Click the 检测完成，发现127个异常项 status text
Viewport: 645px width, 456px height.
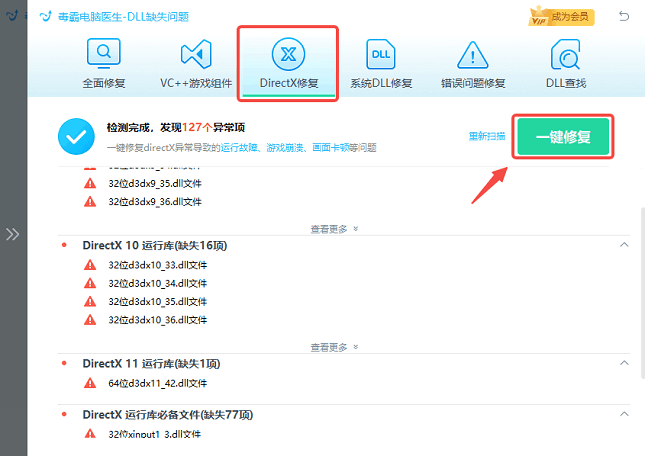pyautogui.click(x=176, y=127)
